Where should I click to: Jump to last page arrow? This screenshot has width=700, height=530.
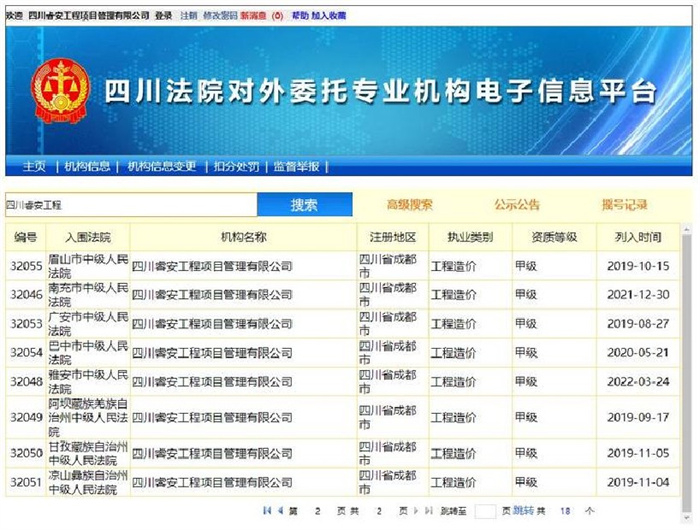429,510
